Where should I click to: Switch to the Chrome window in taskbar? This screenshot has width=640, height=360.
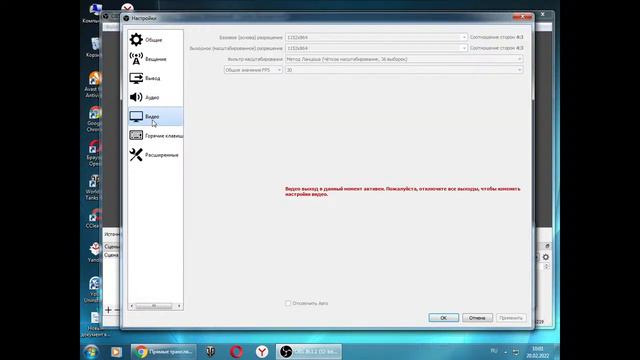[164, 351]
